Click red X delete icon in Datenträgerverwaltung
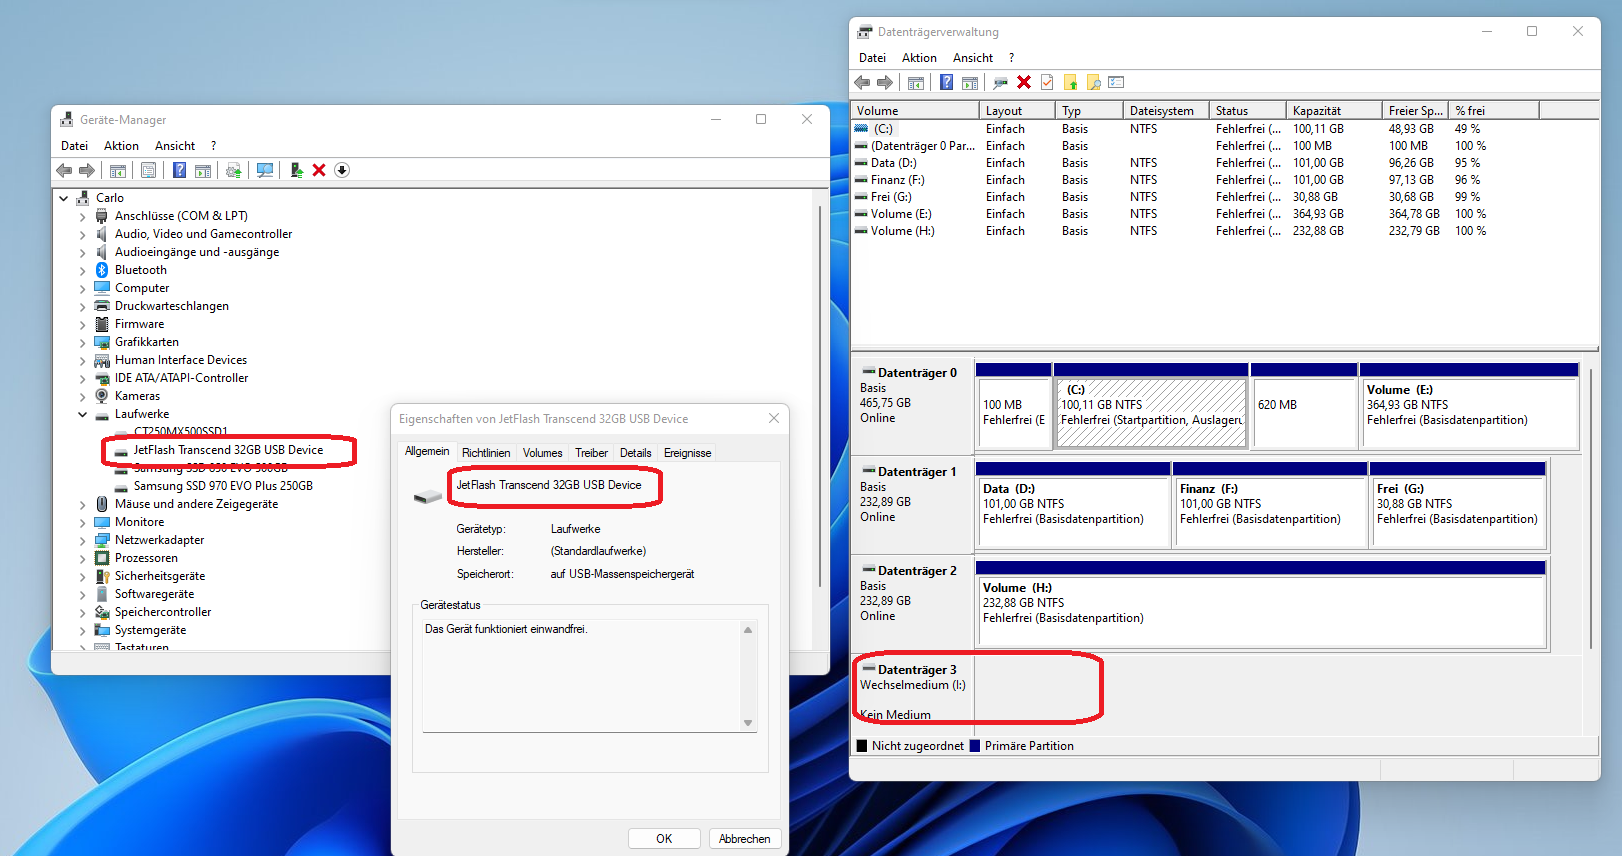The image size is (1622, 856). [1024, 82]
